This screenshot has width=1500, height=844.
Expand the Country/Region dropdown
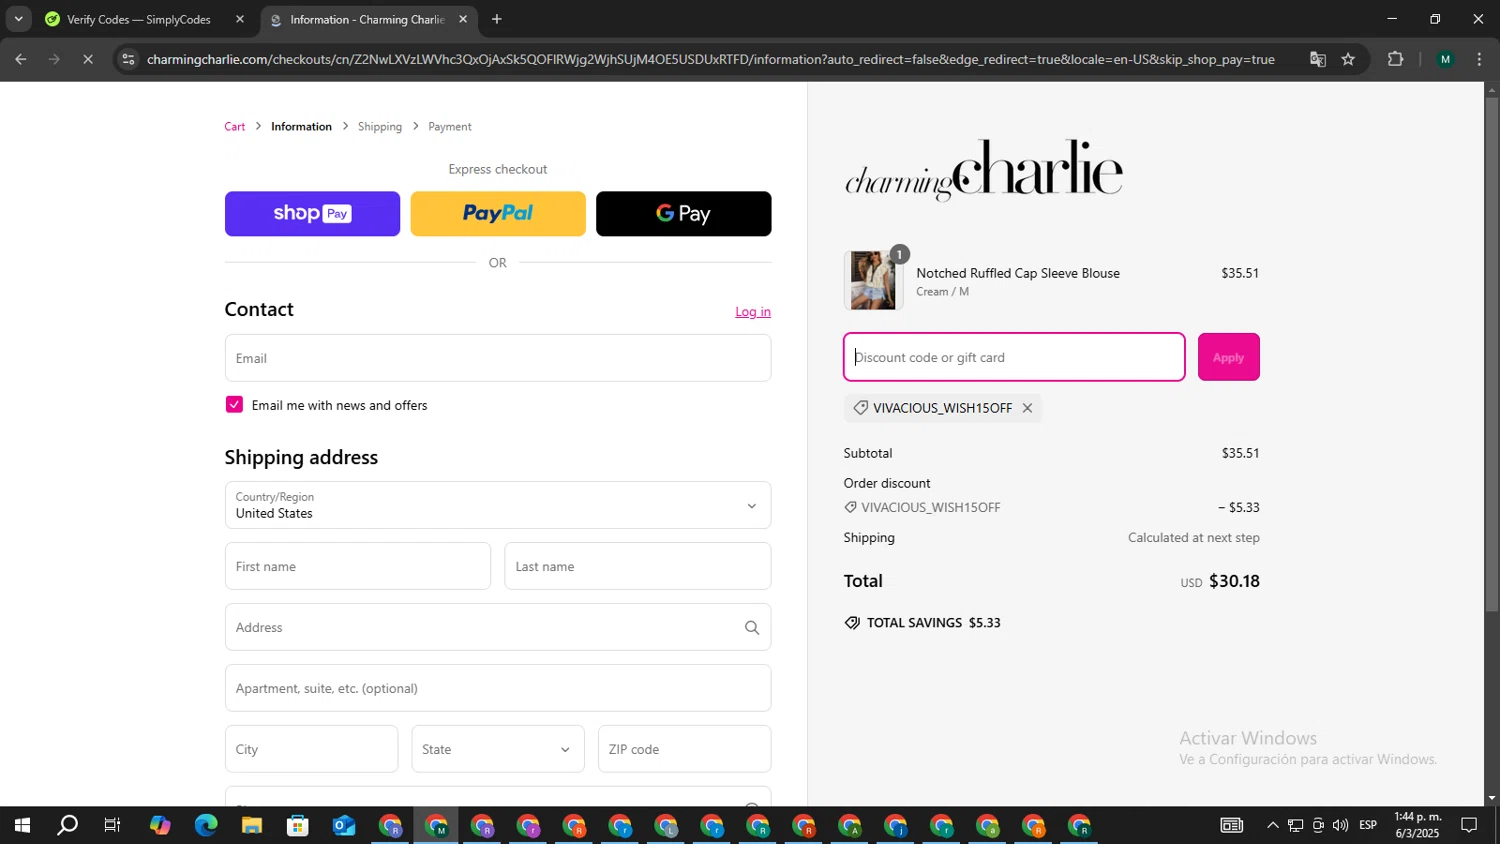click(498, 505)
